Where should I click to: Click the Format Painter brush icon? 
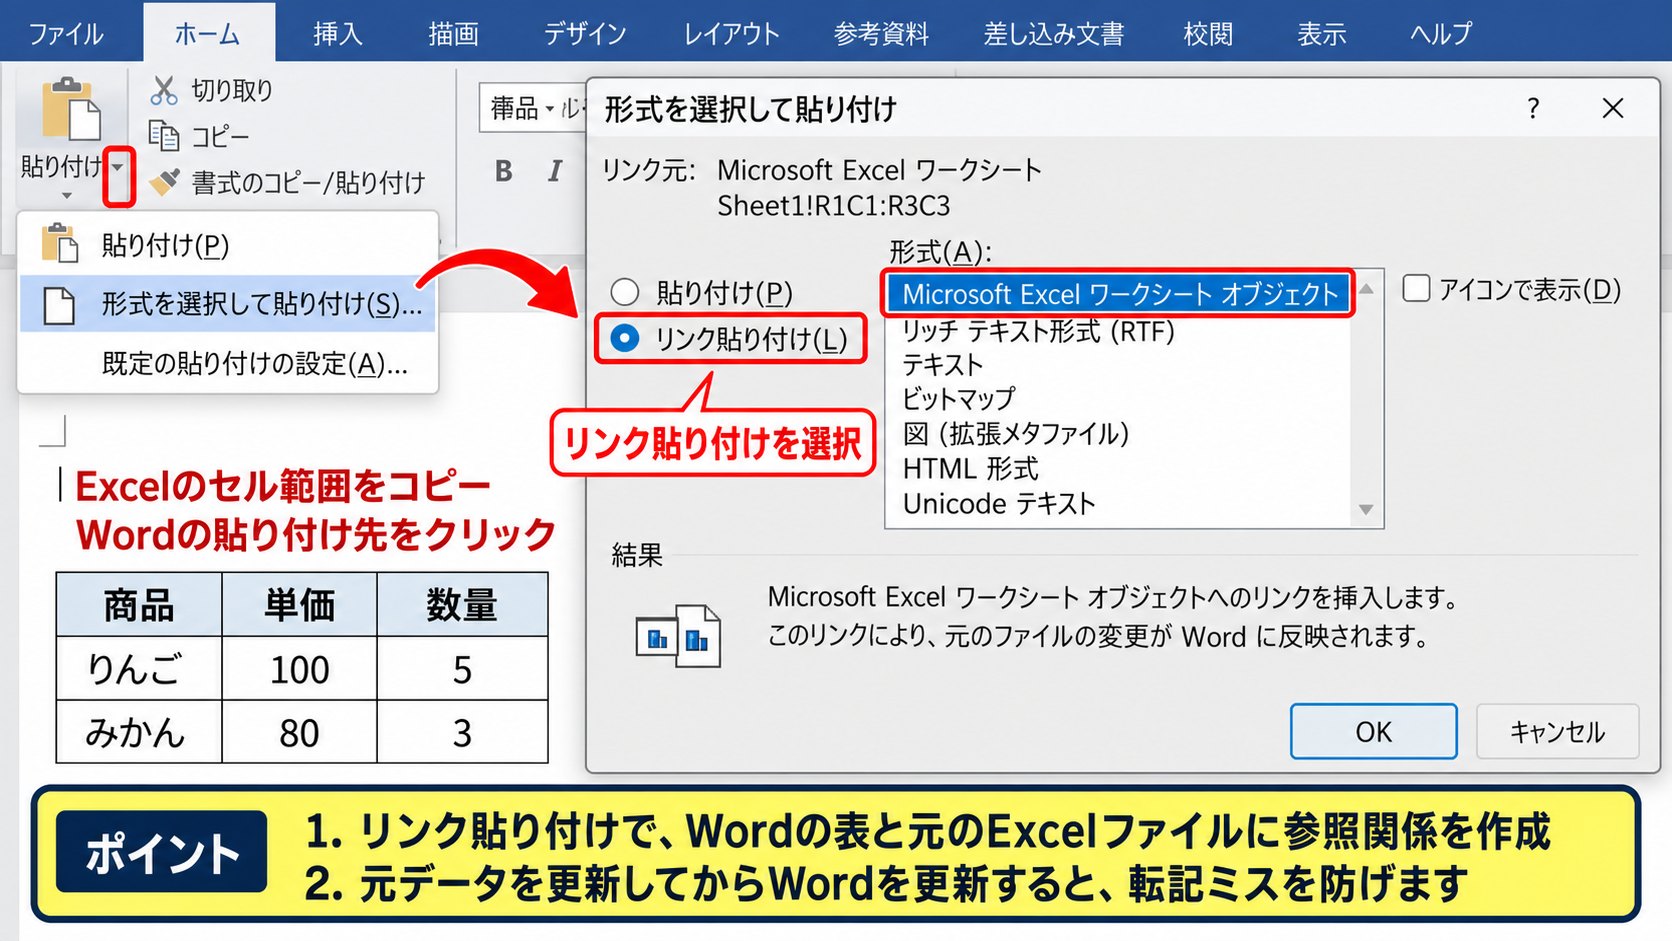point(164,182)
